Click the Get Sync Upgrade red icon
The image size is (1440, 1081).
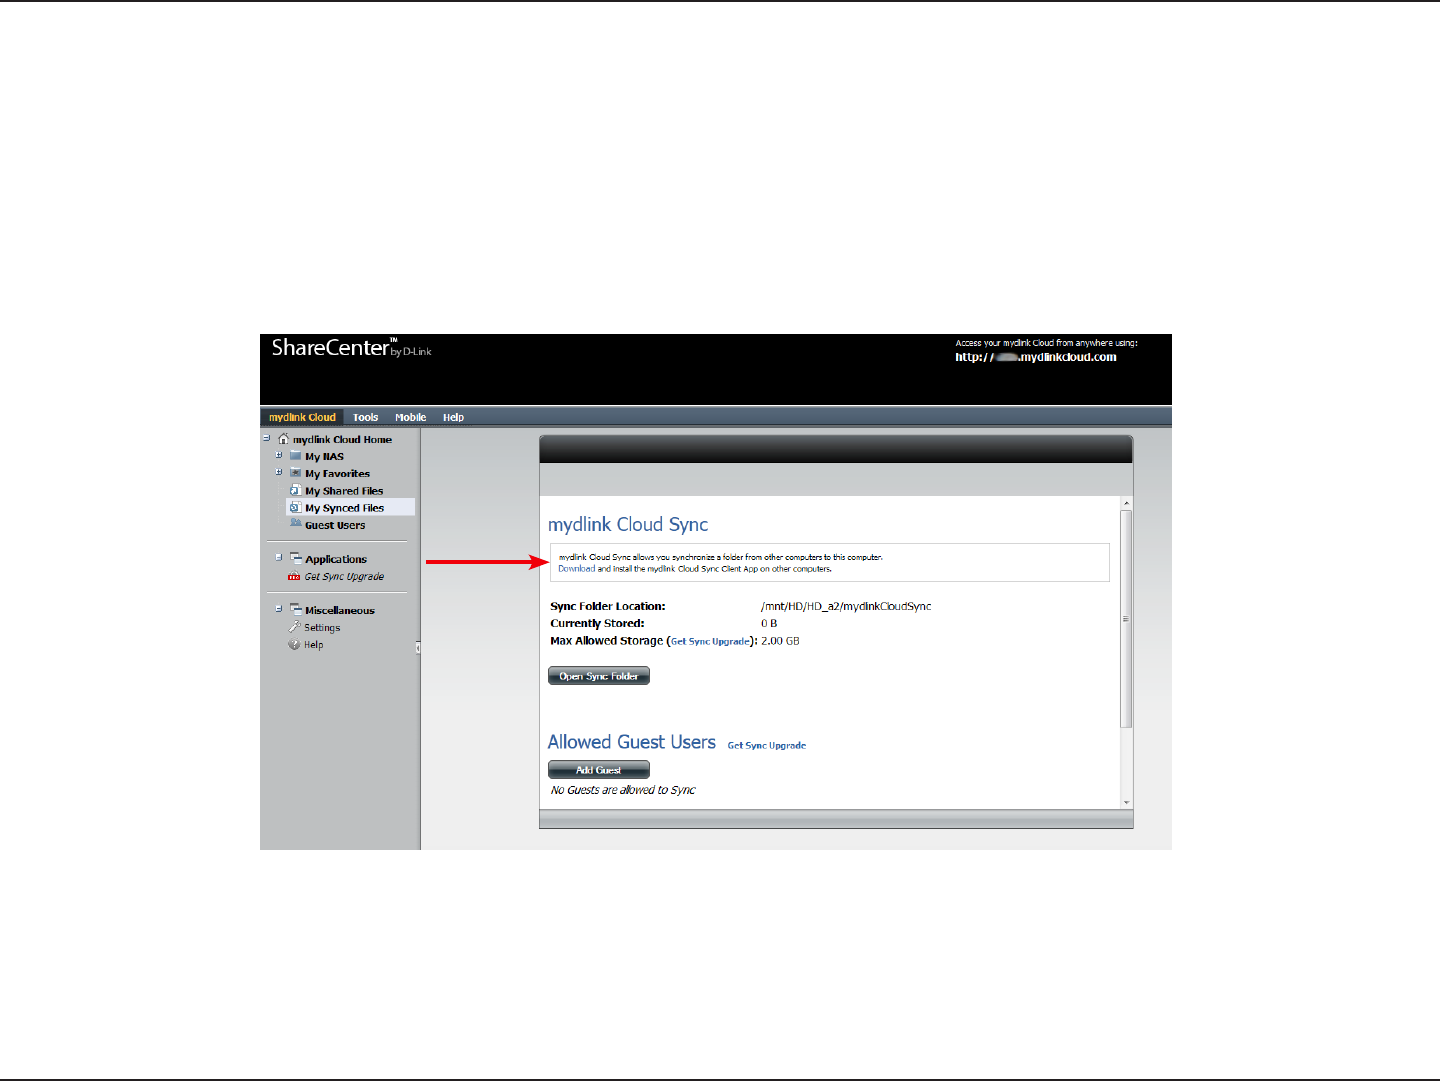tap(294, 576)
